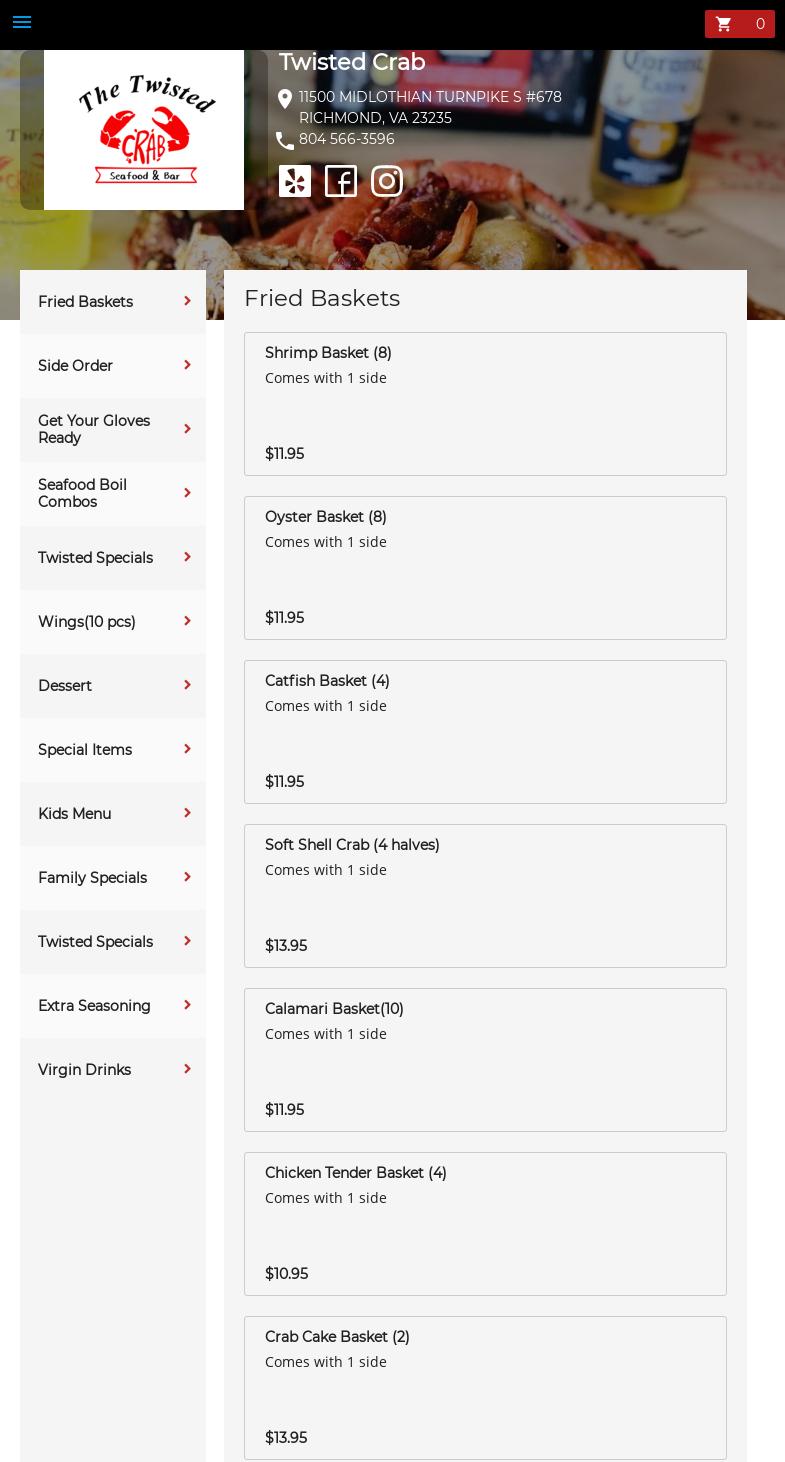Choose the Shrimp Basket (8) item
This screenshot has height=1462, width=785.
[485, 403]
